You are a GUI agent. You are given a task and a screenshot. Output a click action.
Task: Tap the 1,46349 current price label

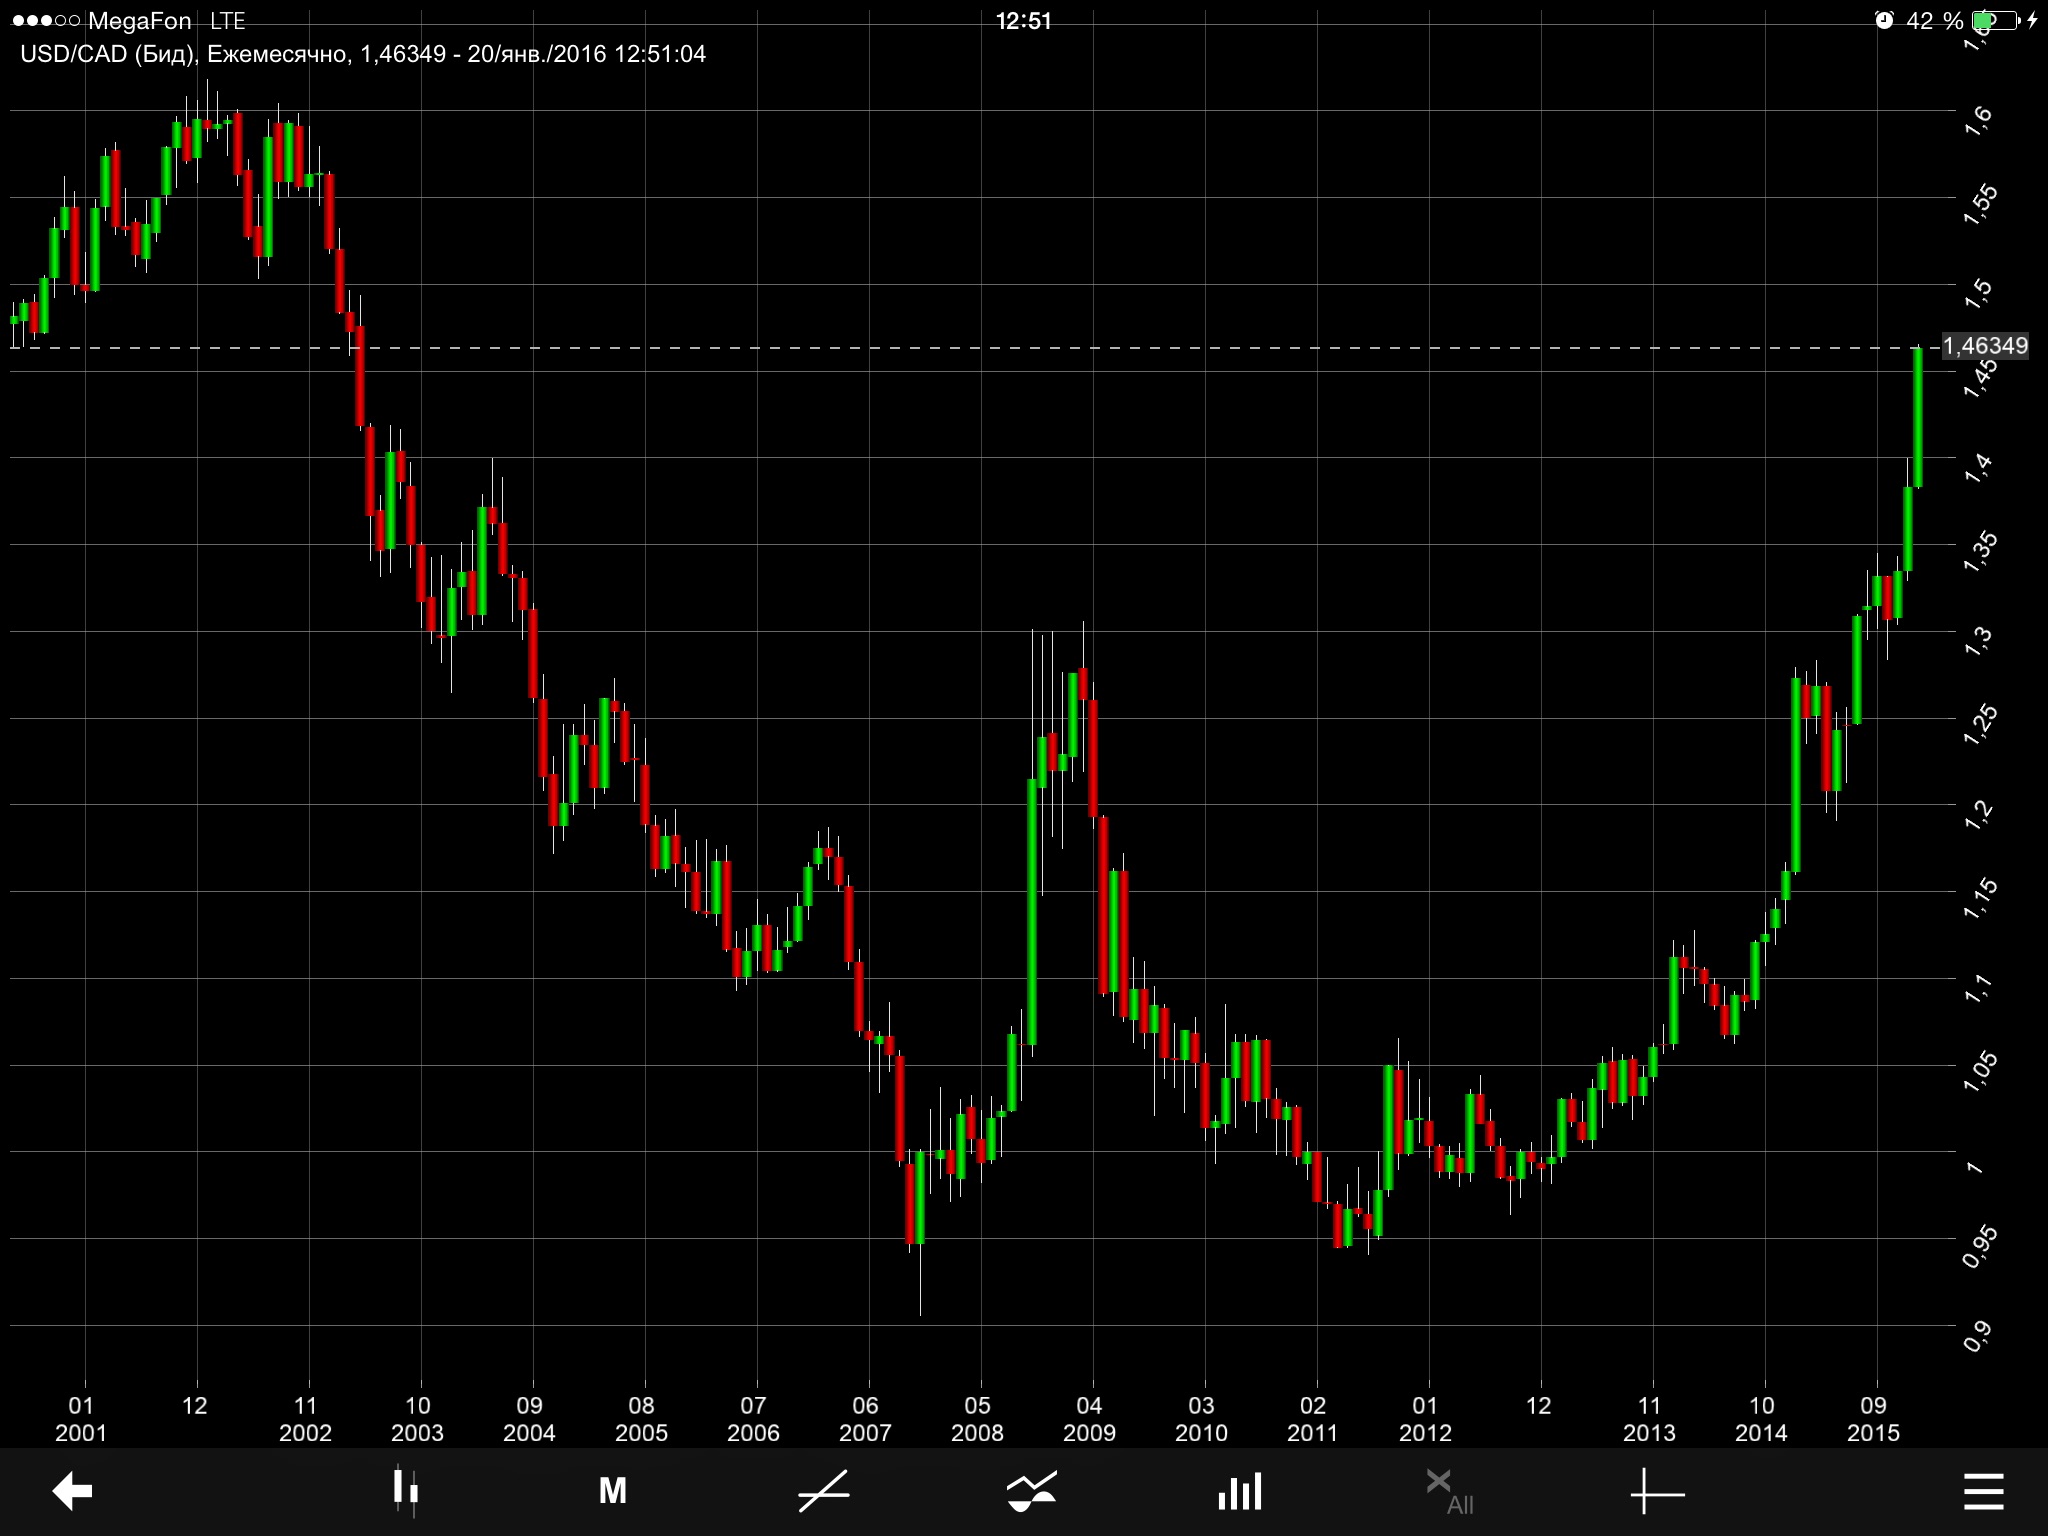click(x=1985, y=346)
